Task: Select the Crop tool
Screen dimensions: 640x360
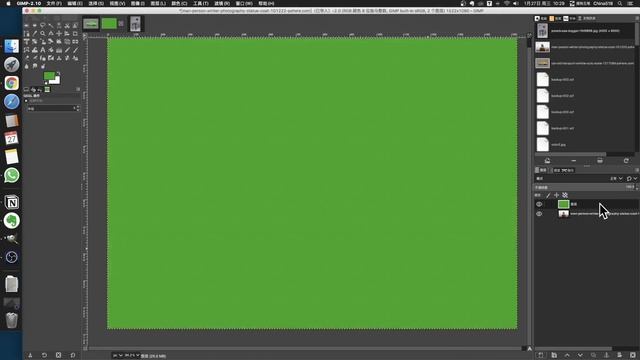Action: [x=75, y=33]
